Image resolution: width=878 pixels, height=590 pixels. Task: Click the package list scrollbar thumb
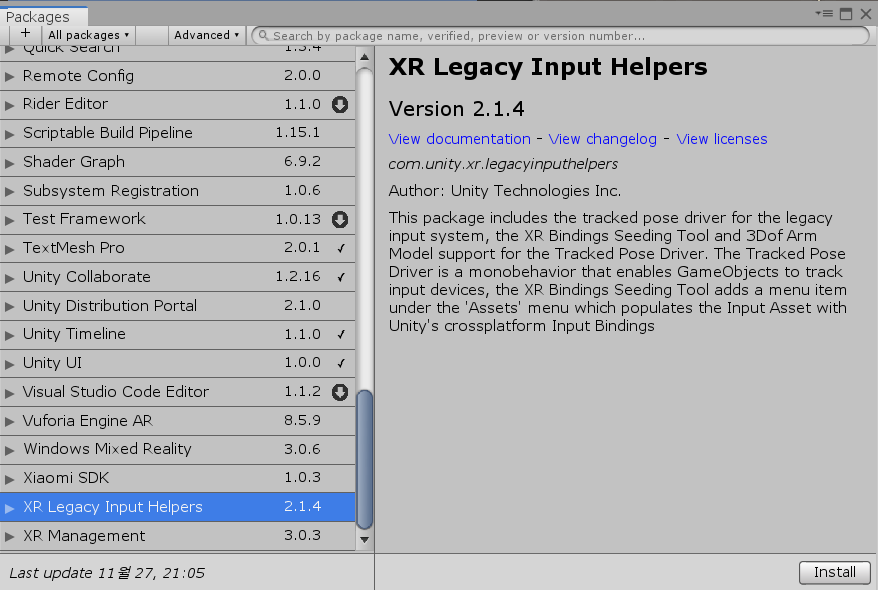tap(365, 459)
